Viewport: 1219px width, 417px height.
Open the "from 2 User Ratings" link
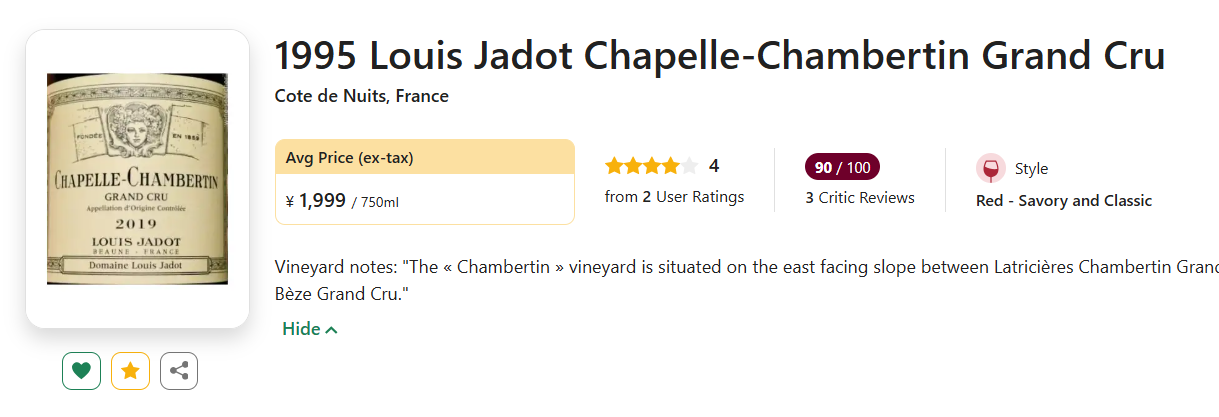(x=674, y=197)
